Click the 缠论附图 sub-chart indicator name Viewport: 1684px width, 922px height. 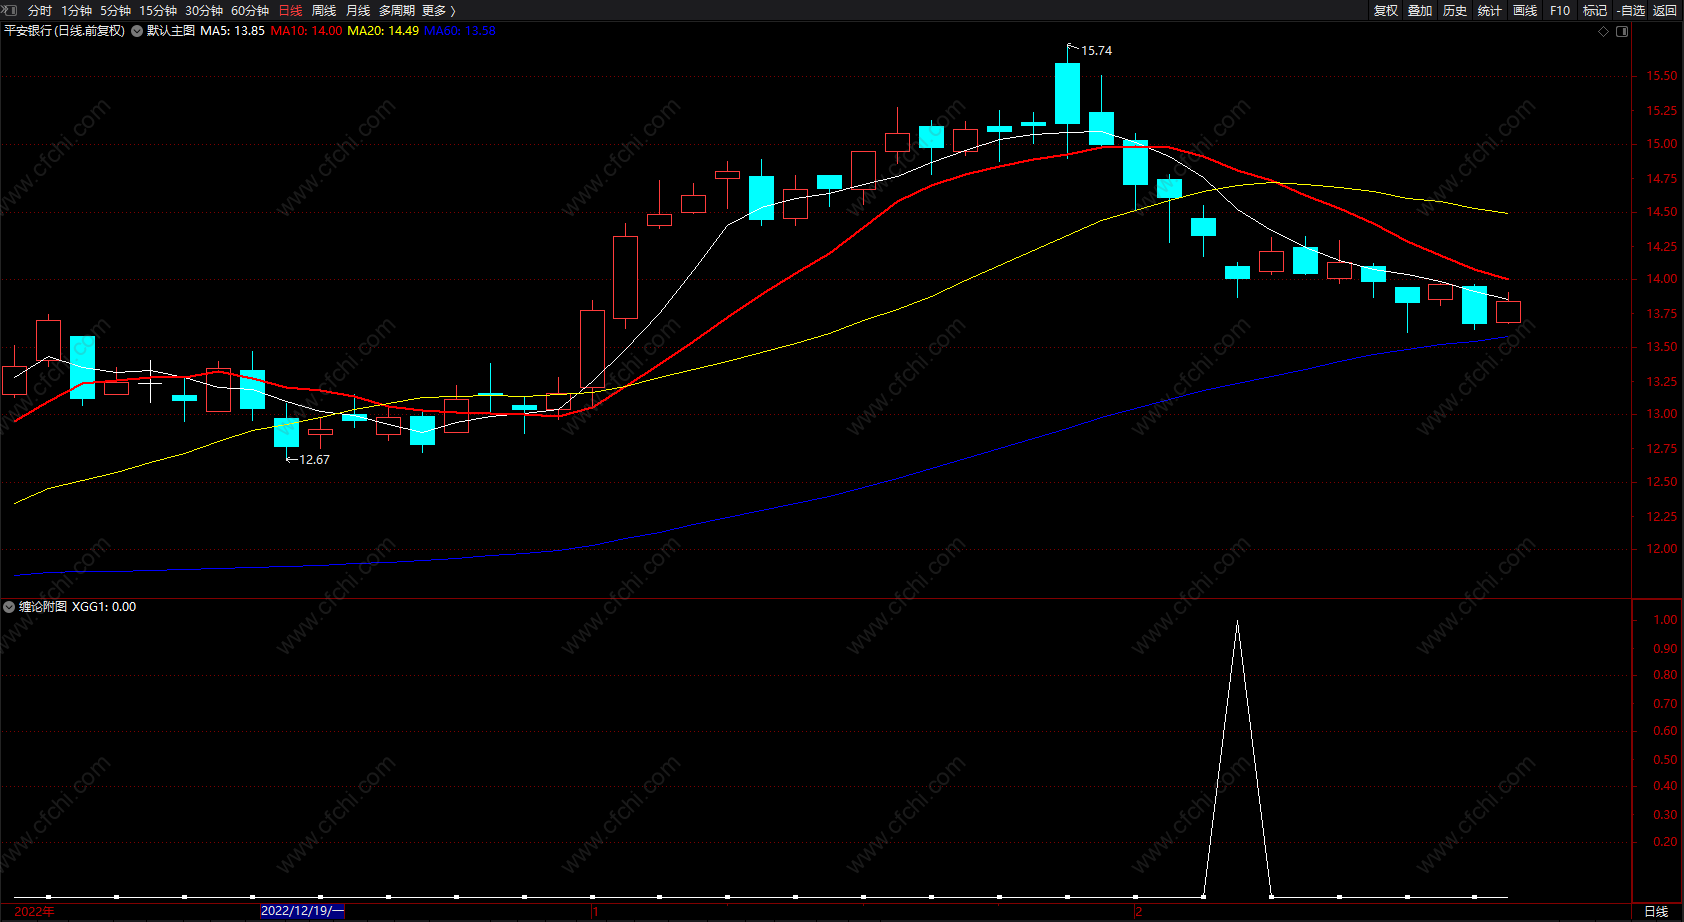[43, 607]
